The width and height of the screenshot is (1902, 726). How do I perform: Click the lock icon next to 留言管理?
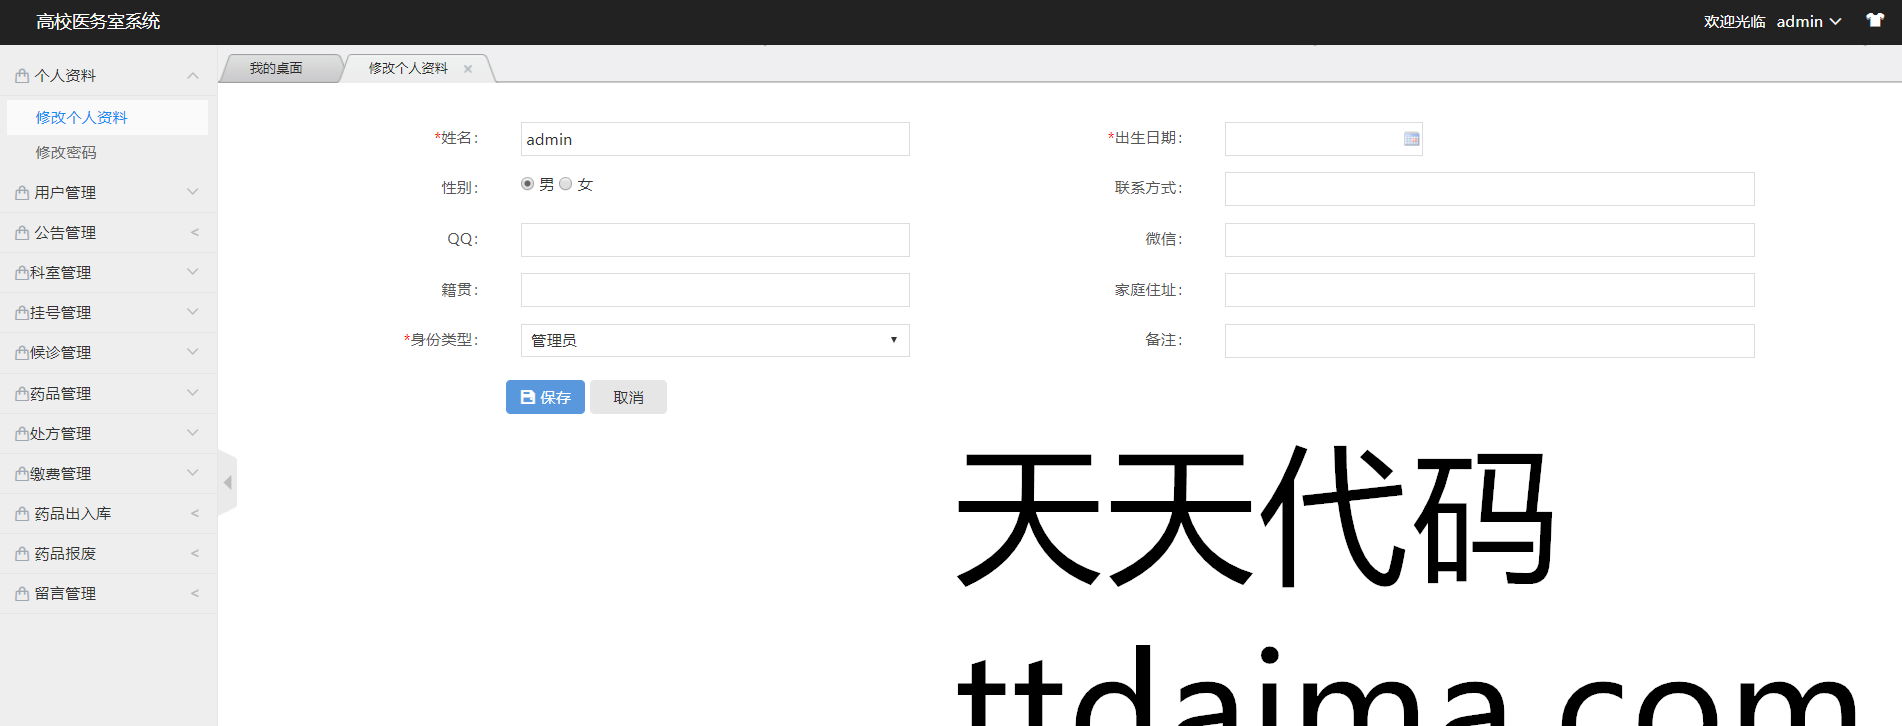22,594
